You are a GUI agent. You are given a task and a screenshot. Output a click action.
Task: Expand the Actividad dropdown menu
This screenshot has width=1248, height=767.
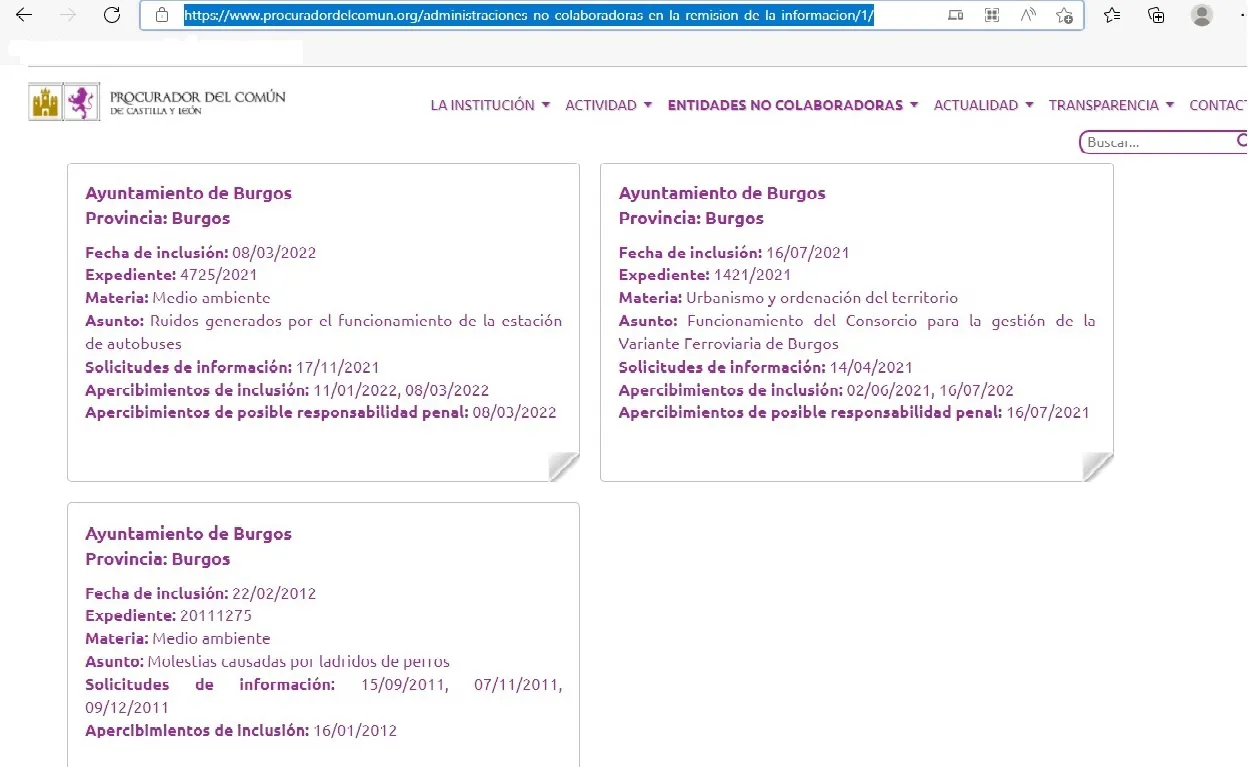coord(608,105)
